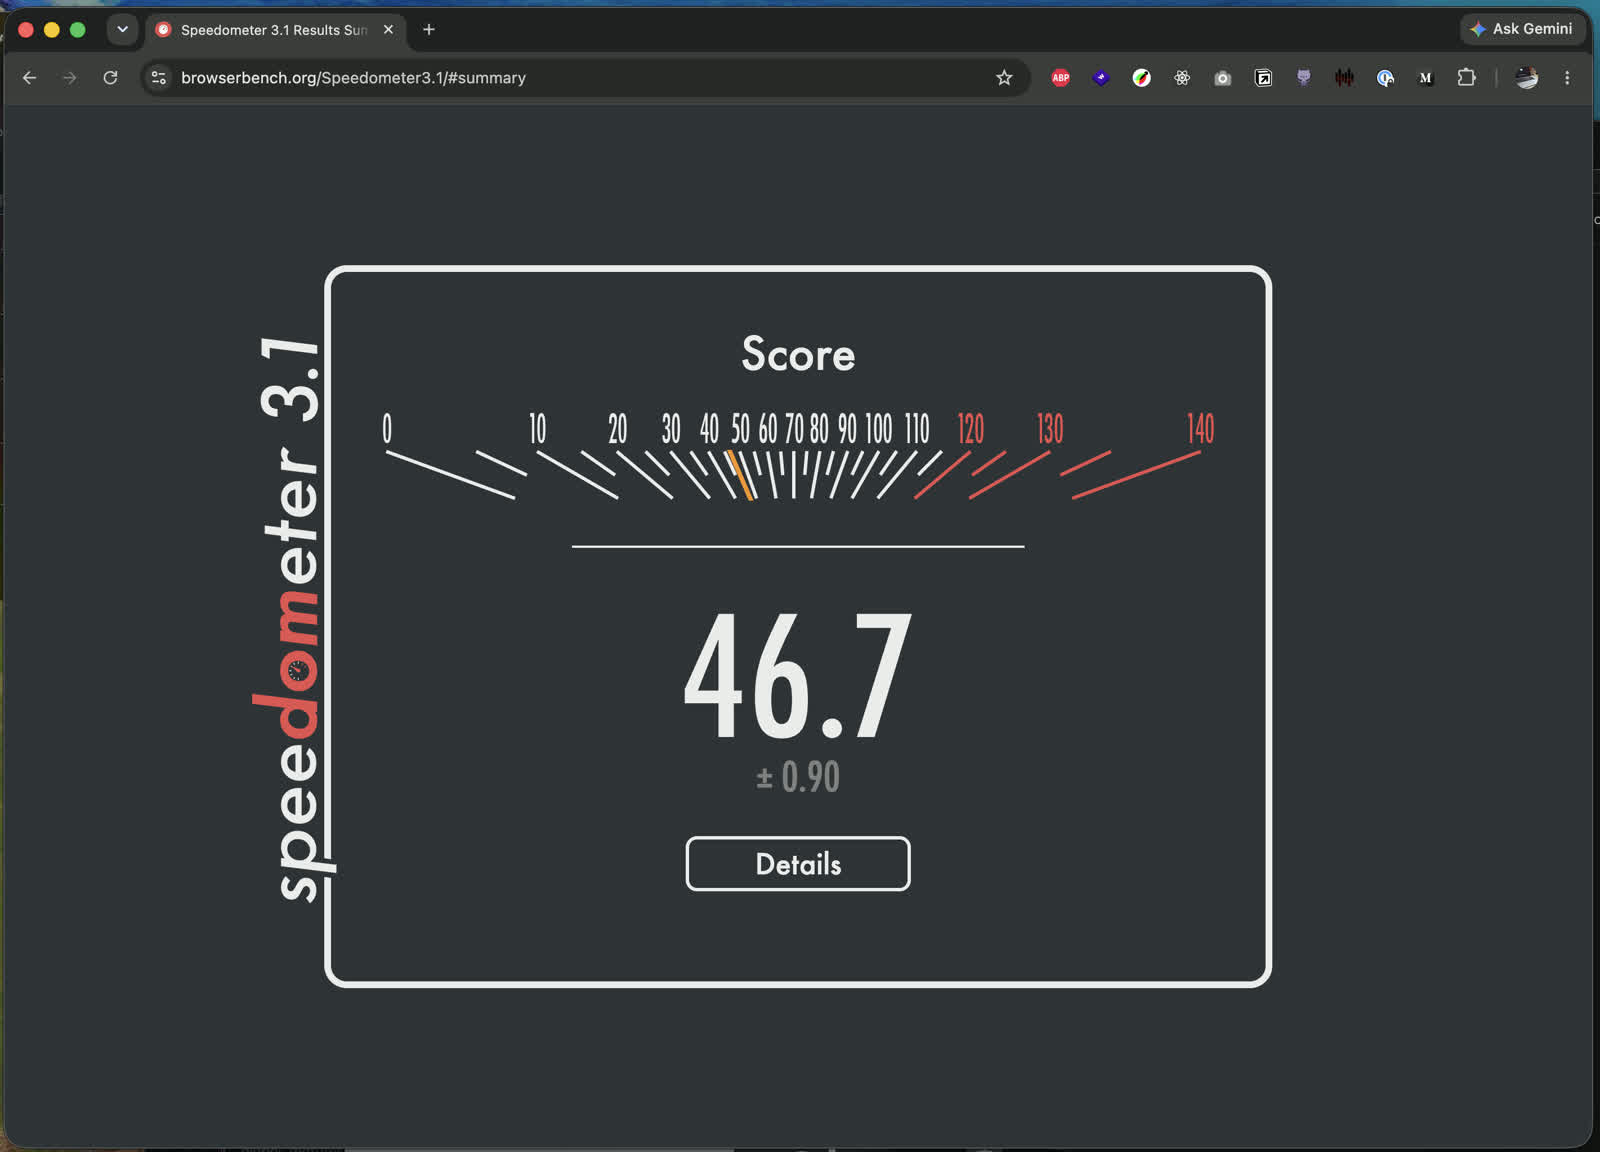Image resolution: width=1600 pixels, height=1152 pixels.
Task: Open the purple cat face extension
Action: 1303,78
